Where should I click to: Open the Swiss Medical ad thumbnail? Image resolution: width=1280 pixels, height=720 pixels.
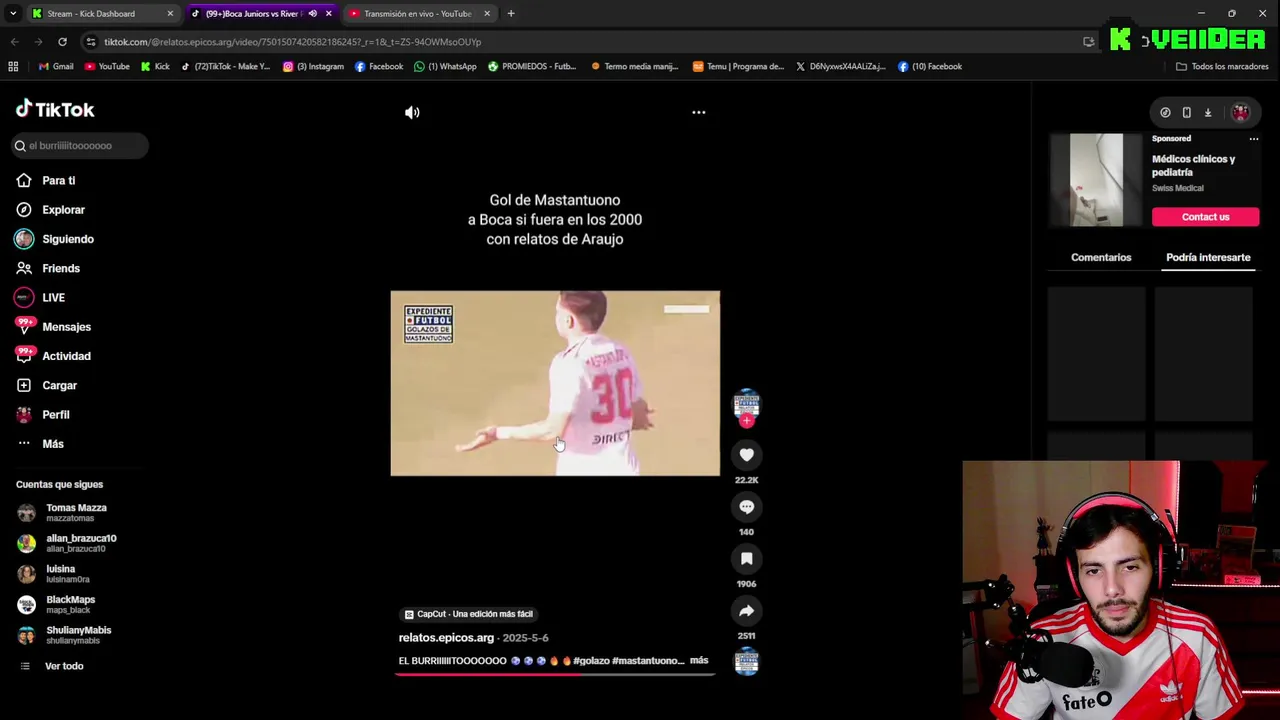1097,180
